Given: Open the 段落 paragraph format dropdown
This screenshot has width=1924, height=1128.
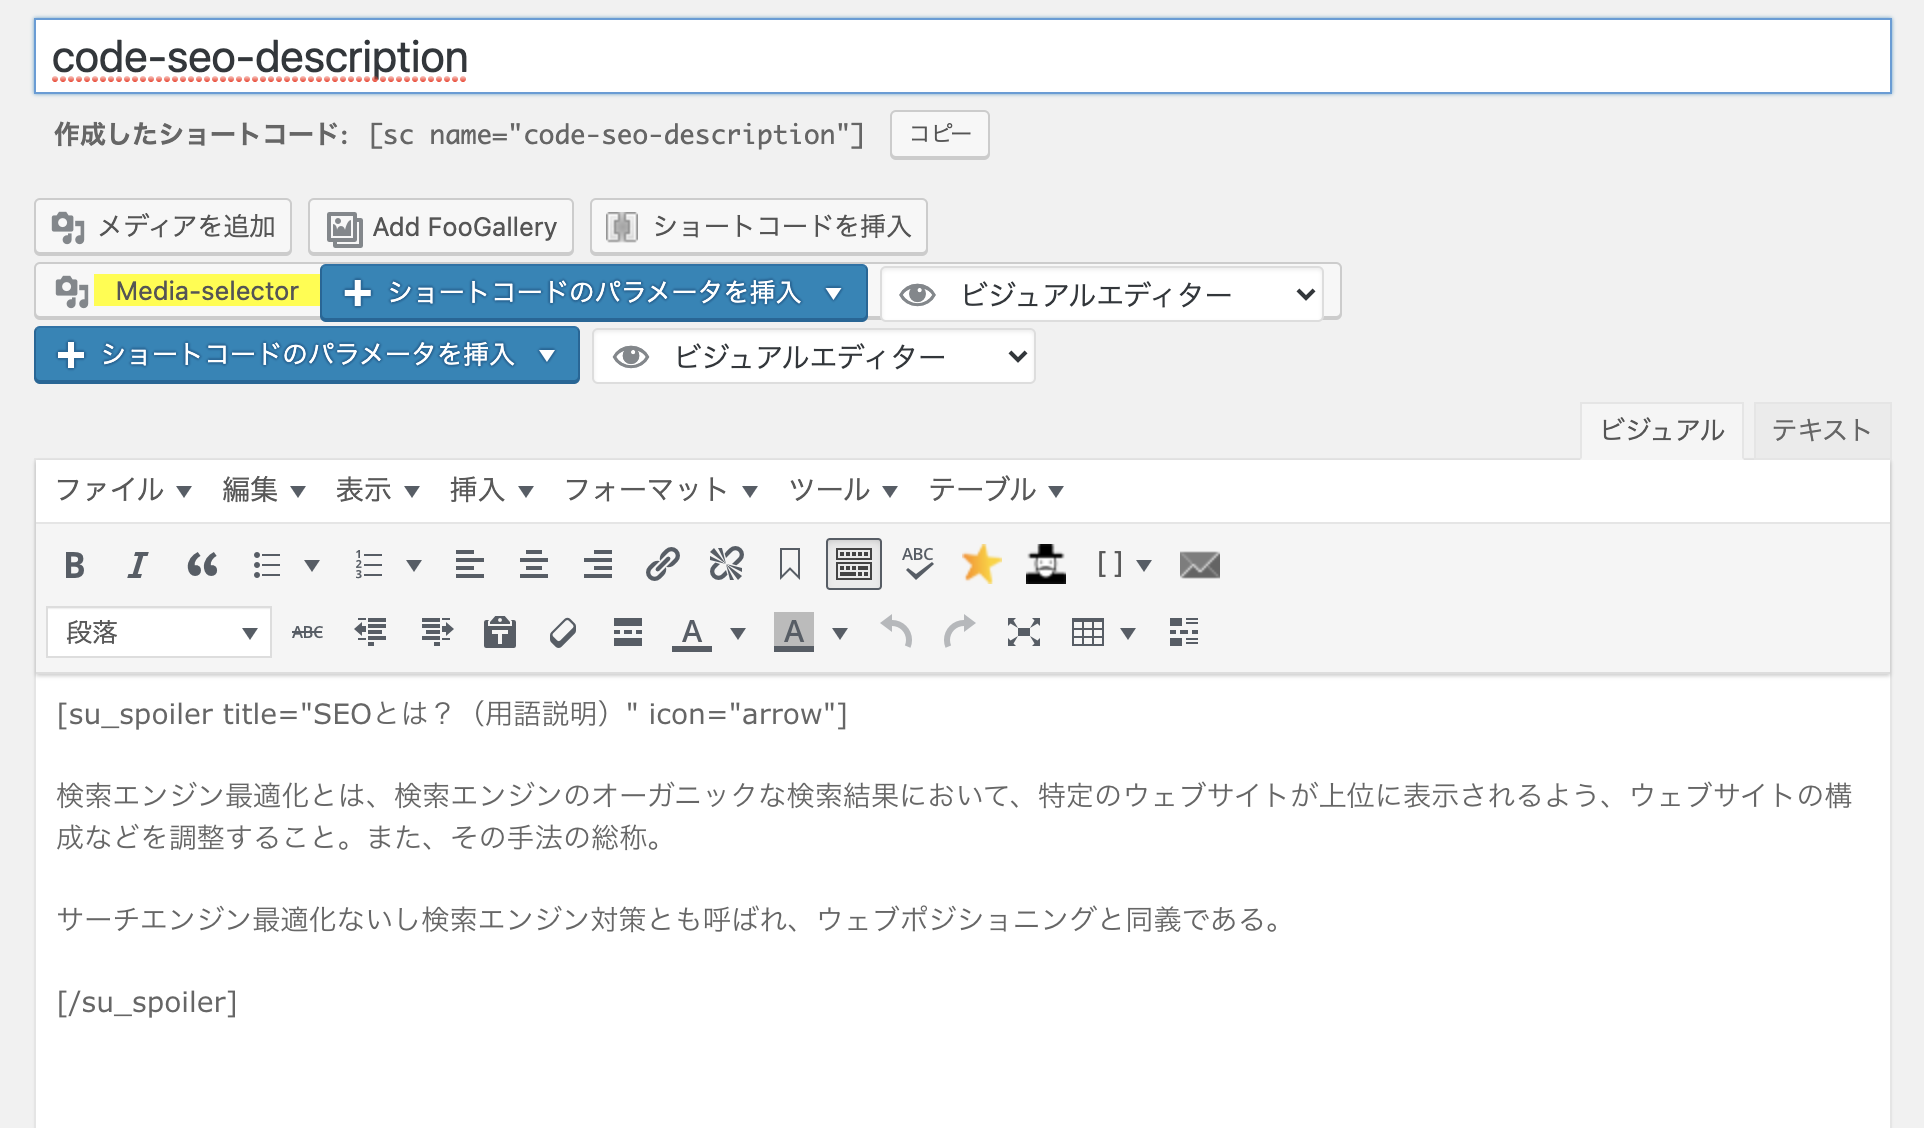Looking at the screenshot, I should point(159,632).
